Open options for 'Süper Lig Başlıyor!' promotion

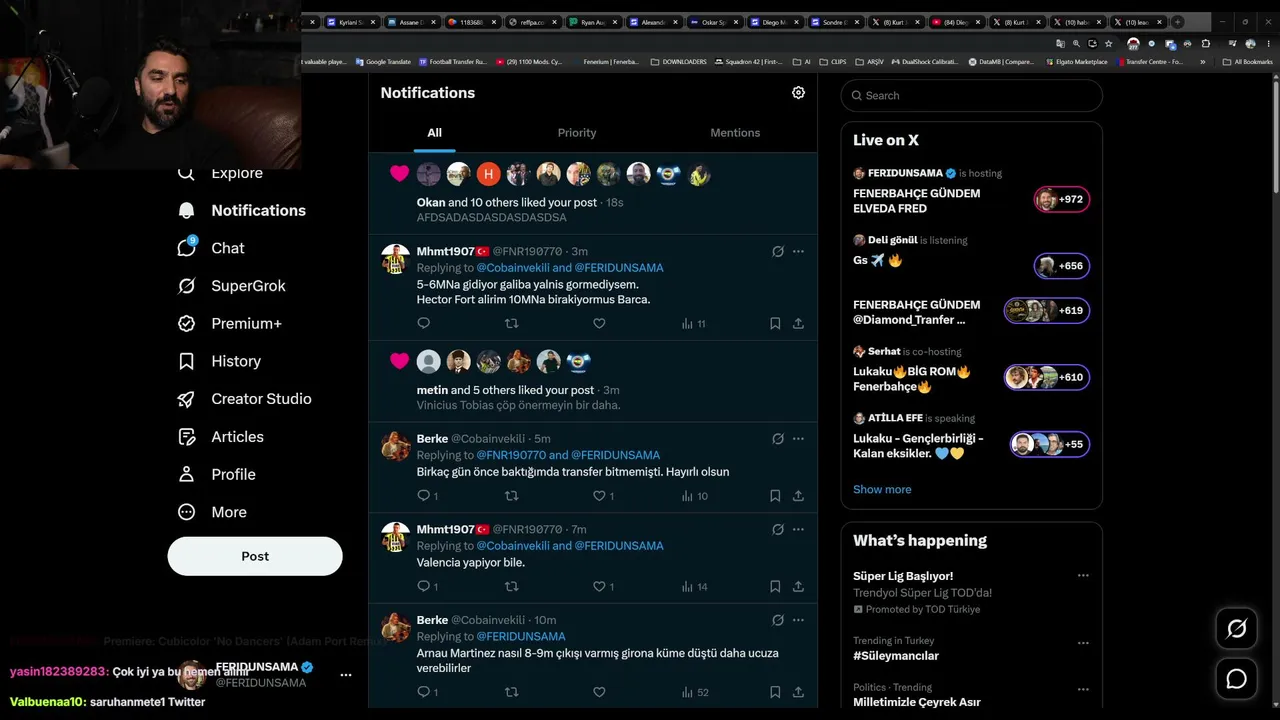click(x=1083, y=576)
